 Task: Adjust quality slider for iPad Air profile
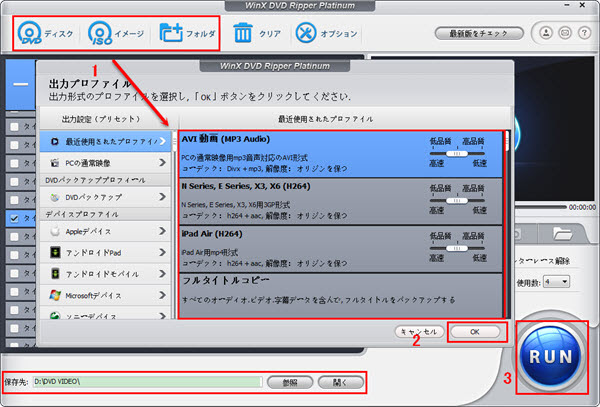pyautogui.click(x=457, y=248)
